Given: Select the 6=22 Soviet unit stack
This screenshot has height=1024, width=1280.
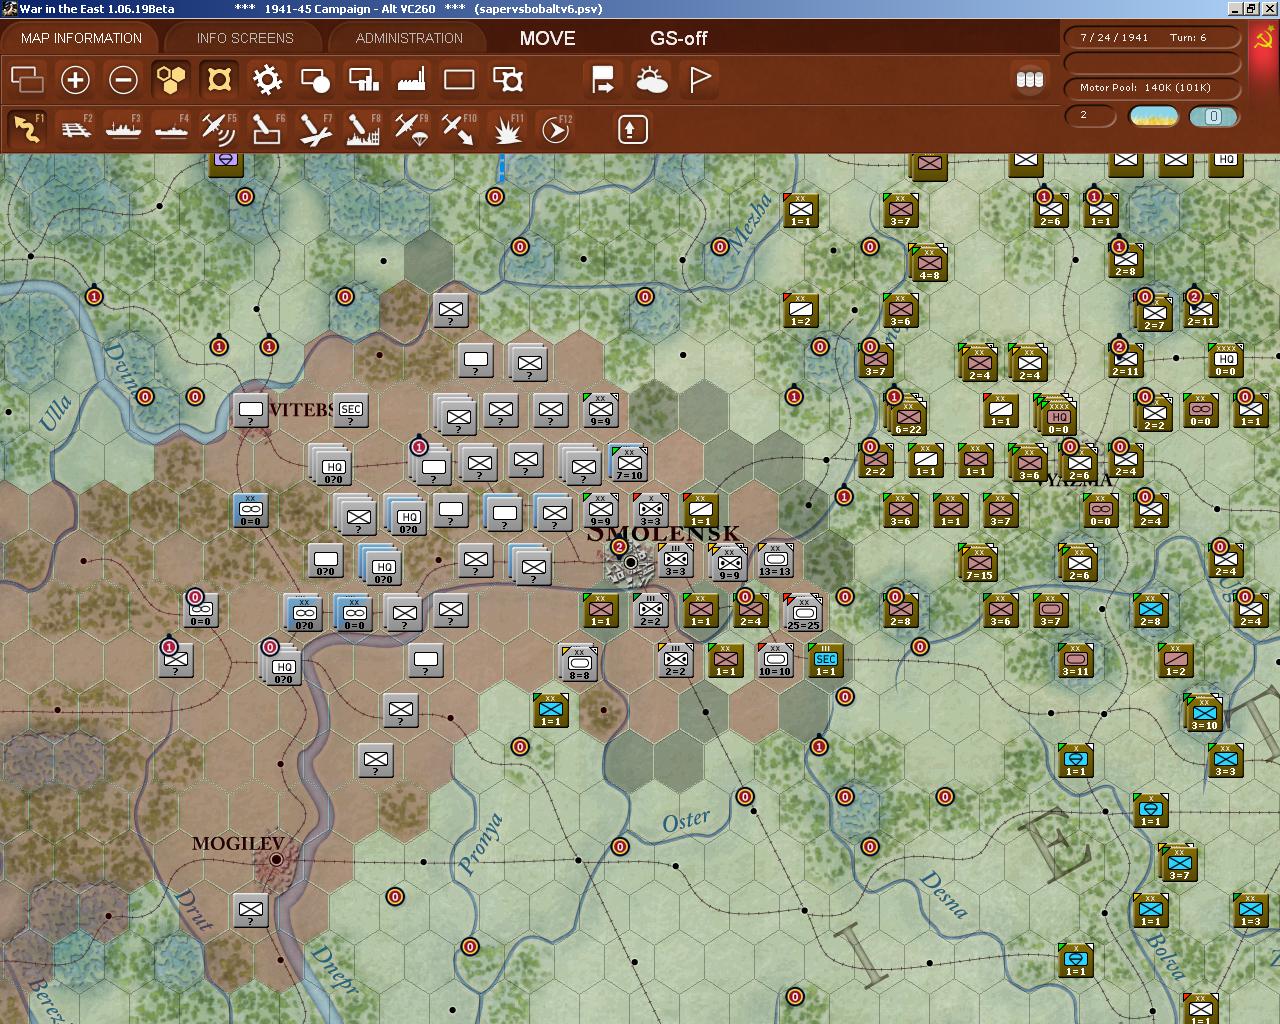Looking at the screenshot, I should click(x=907, y=414).
